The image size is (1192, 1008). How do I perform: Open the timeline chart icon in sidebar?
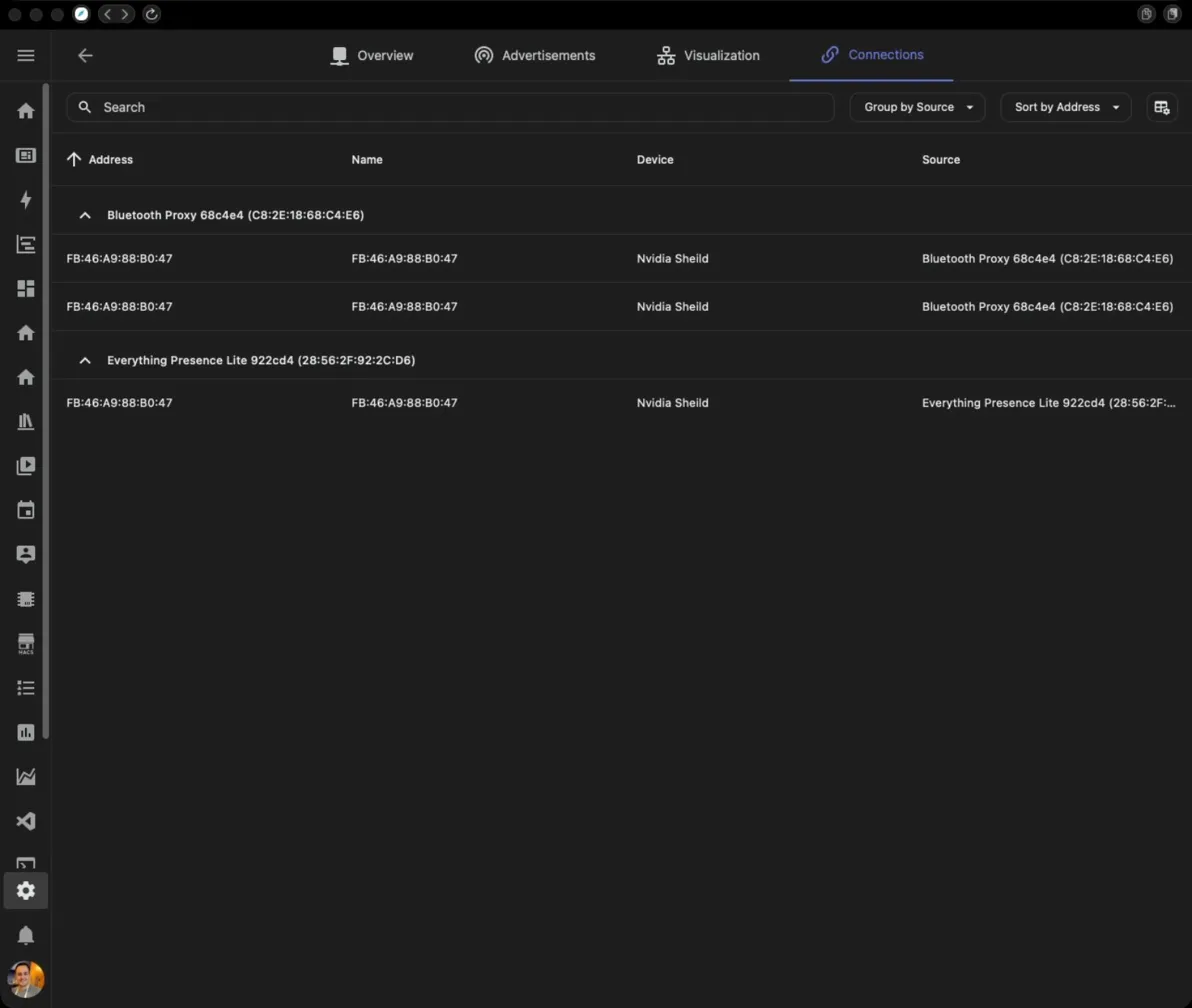26,244
